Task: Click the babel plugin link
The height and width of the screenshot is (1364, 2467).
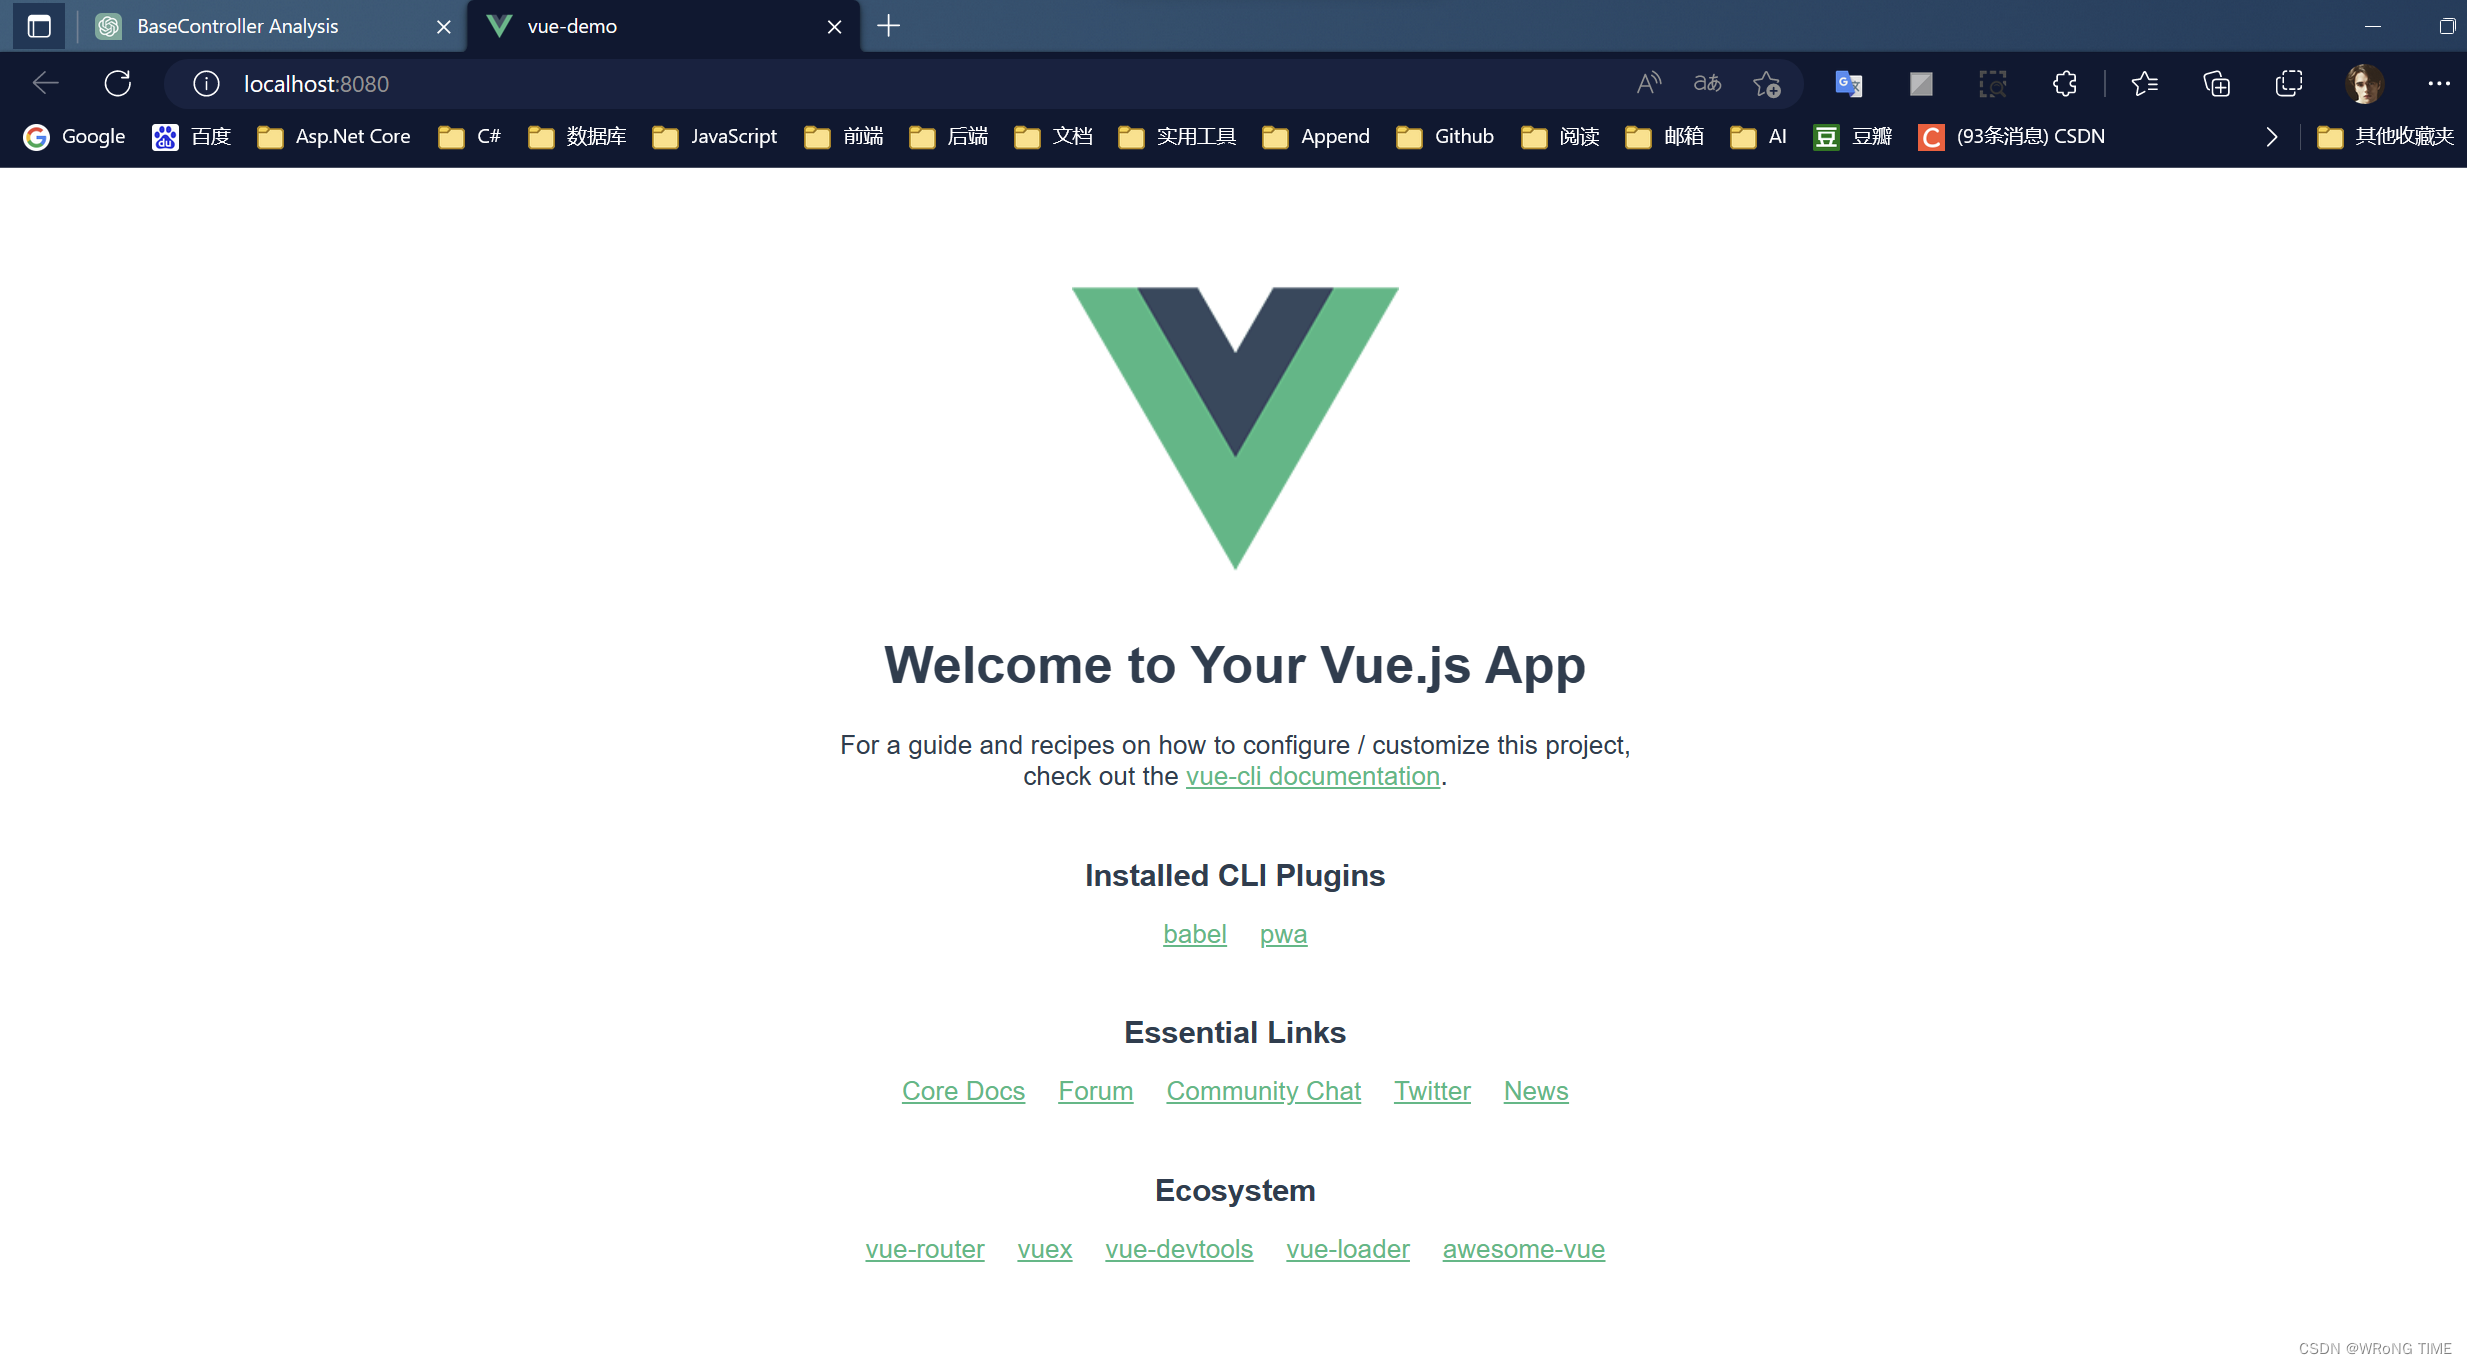Action: [x=1194, y=932]
